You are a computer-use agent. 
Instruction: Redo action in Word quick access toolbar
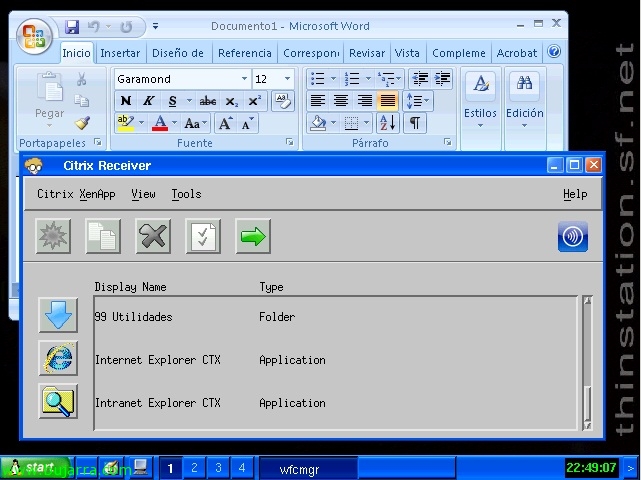[126, 27]
